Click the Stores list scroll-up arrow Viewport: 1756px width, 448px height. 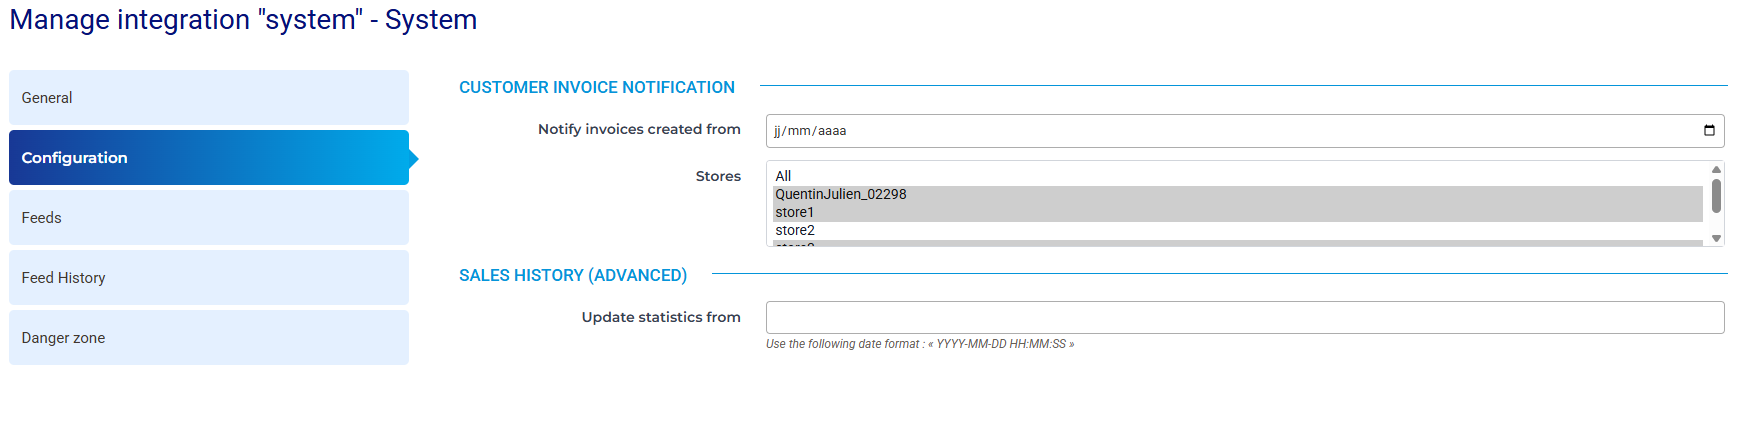[x=1716, y=170]
